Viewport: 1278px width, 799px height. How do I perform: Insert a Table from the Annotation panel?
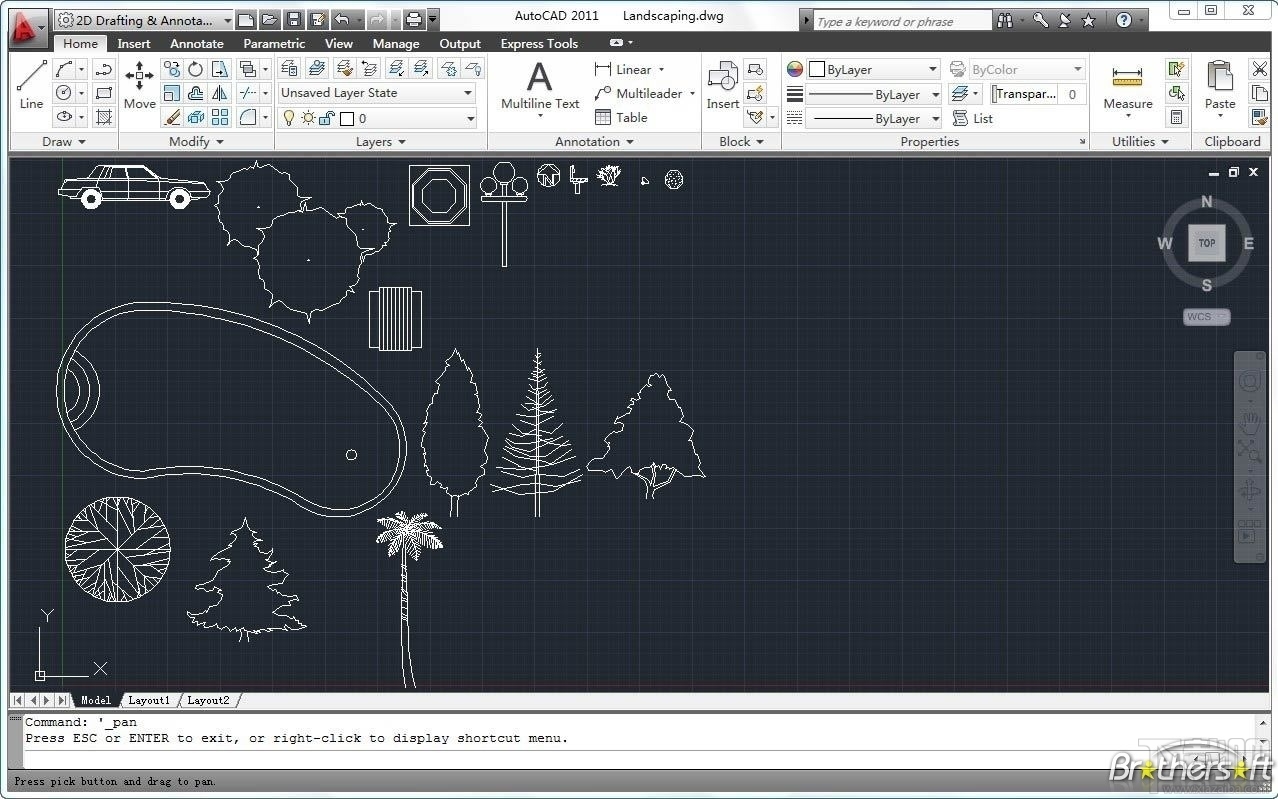click(621, 117)
